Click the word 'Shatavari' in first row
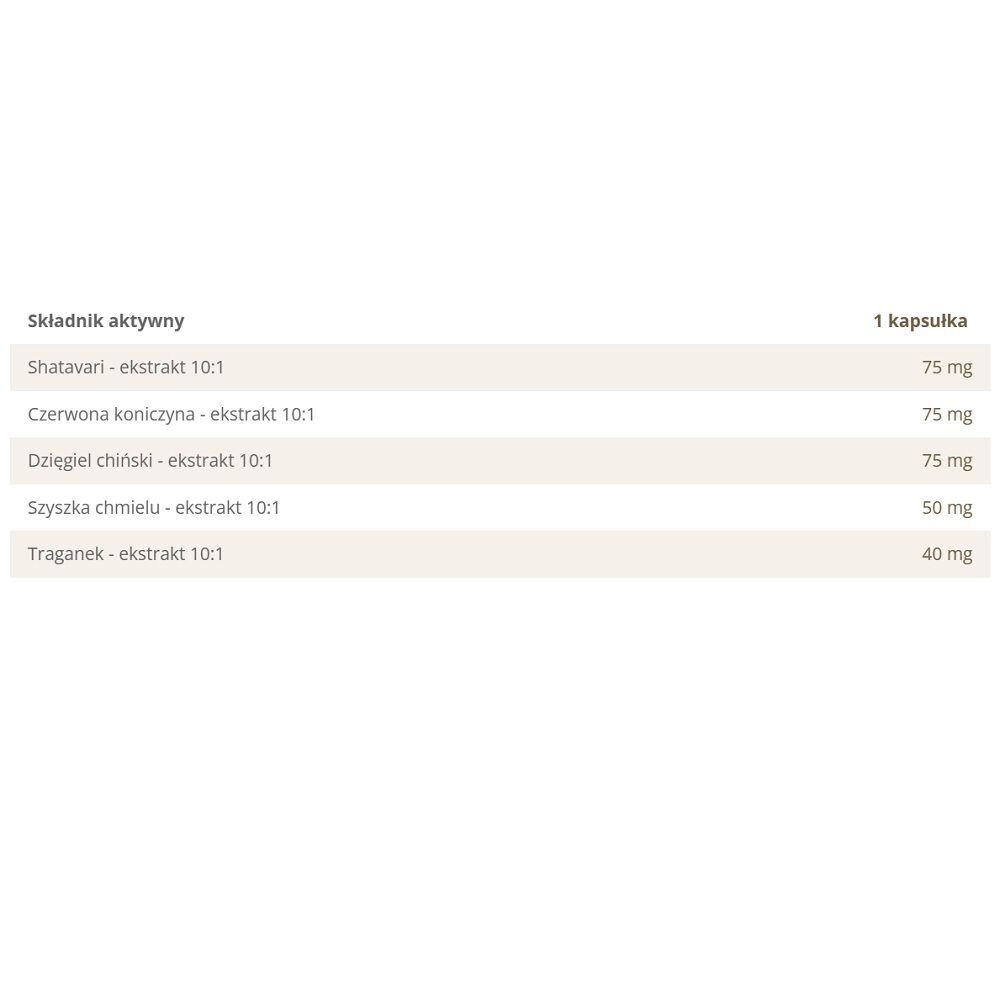The image size is (1000, 1000). (x=66, y=367)
